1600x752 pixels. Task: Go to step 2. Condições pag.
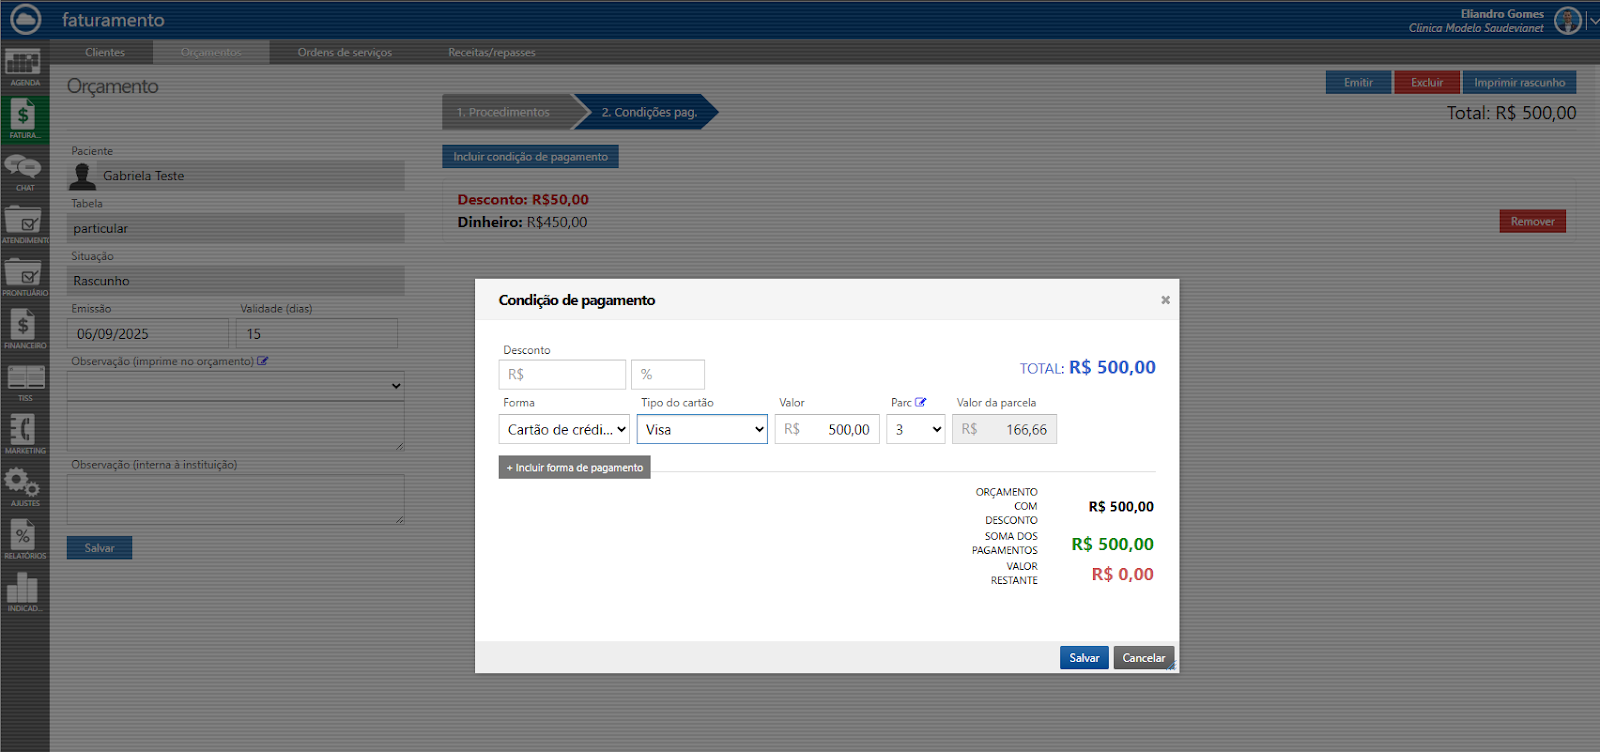point(649,112)
